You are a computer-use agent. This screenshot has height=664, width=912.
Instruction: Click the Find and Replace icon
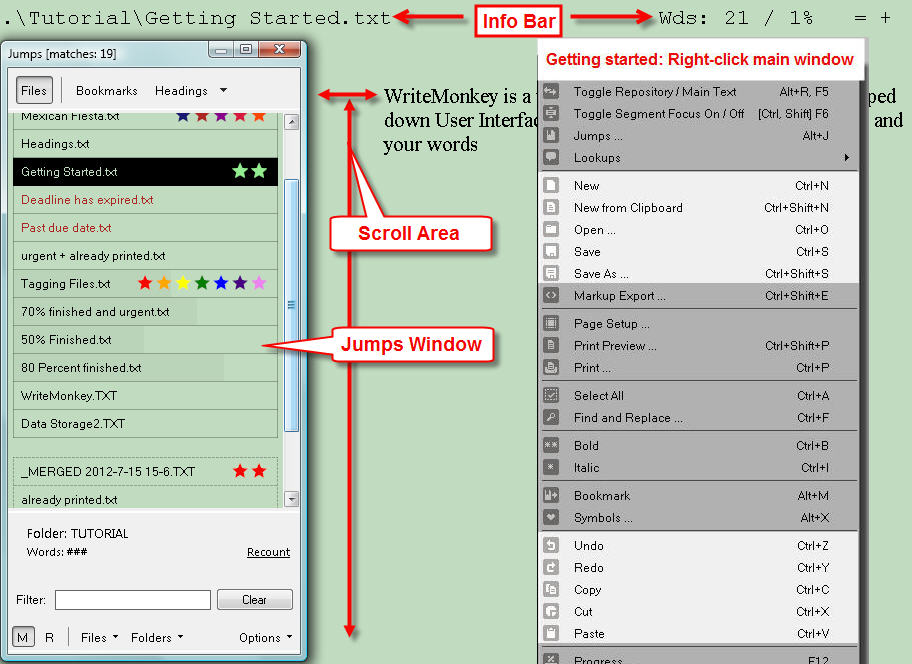point(551,417)
